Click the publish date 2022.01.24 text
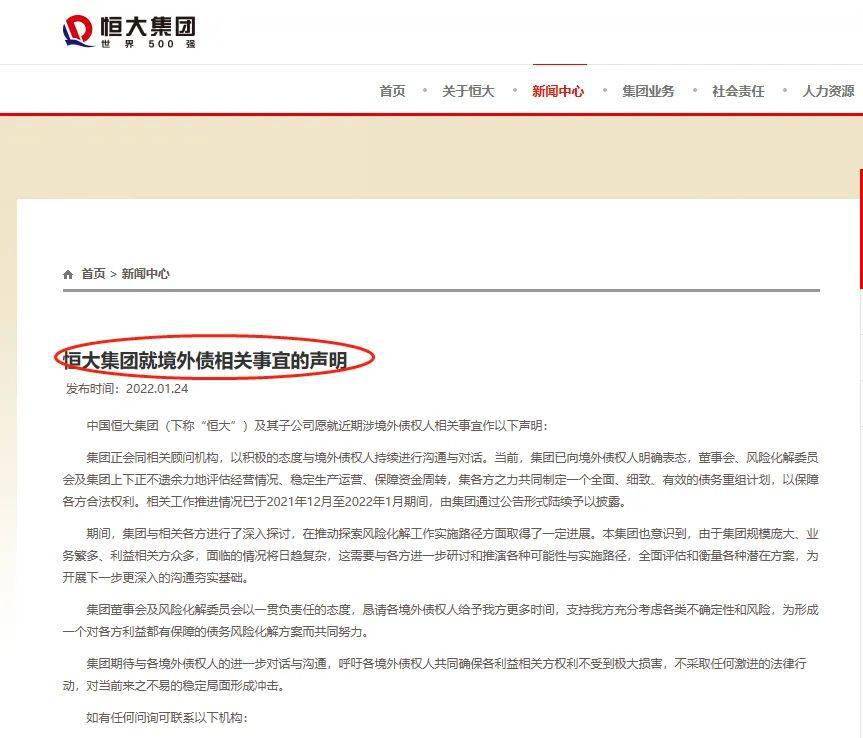The width and height of the screenshot is (863, 738). tap(157, 389)
